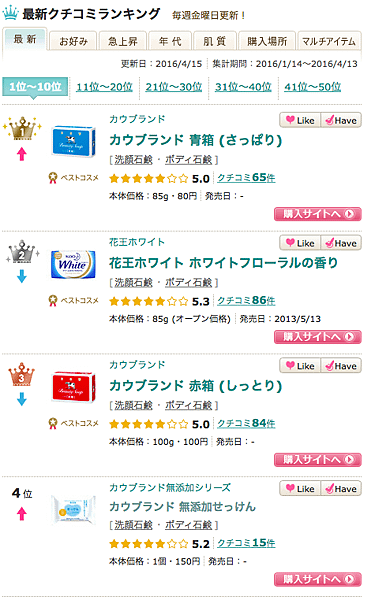Open the red カウブランド 赤箱 product image
The image size is (371, 600).
(73, 387)
